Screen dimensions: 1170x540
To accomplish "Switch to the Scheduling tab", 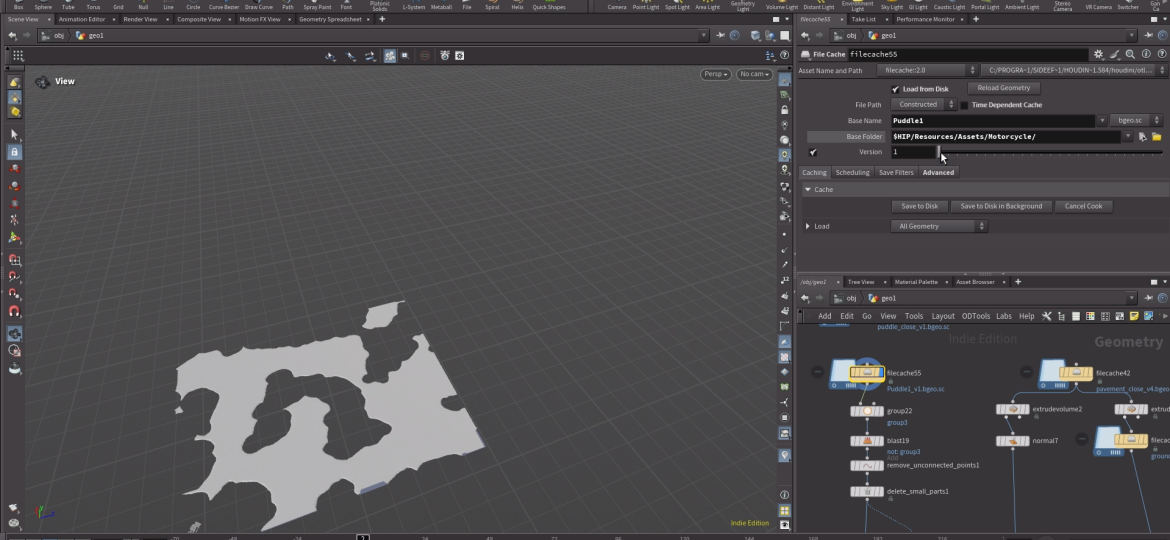I will point(852,172).
